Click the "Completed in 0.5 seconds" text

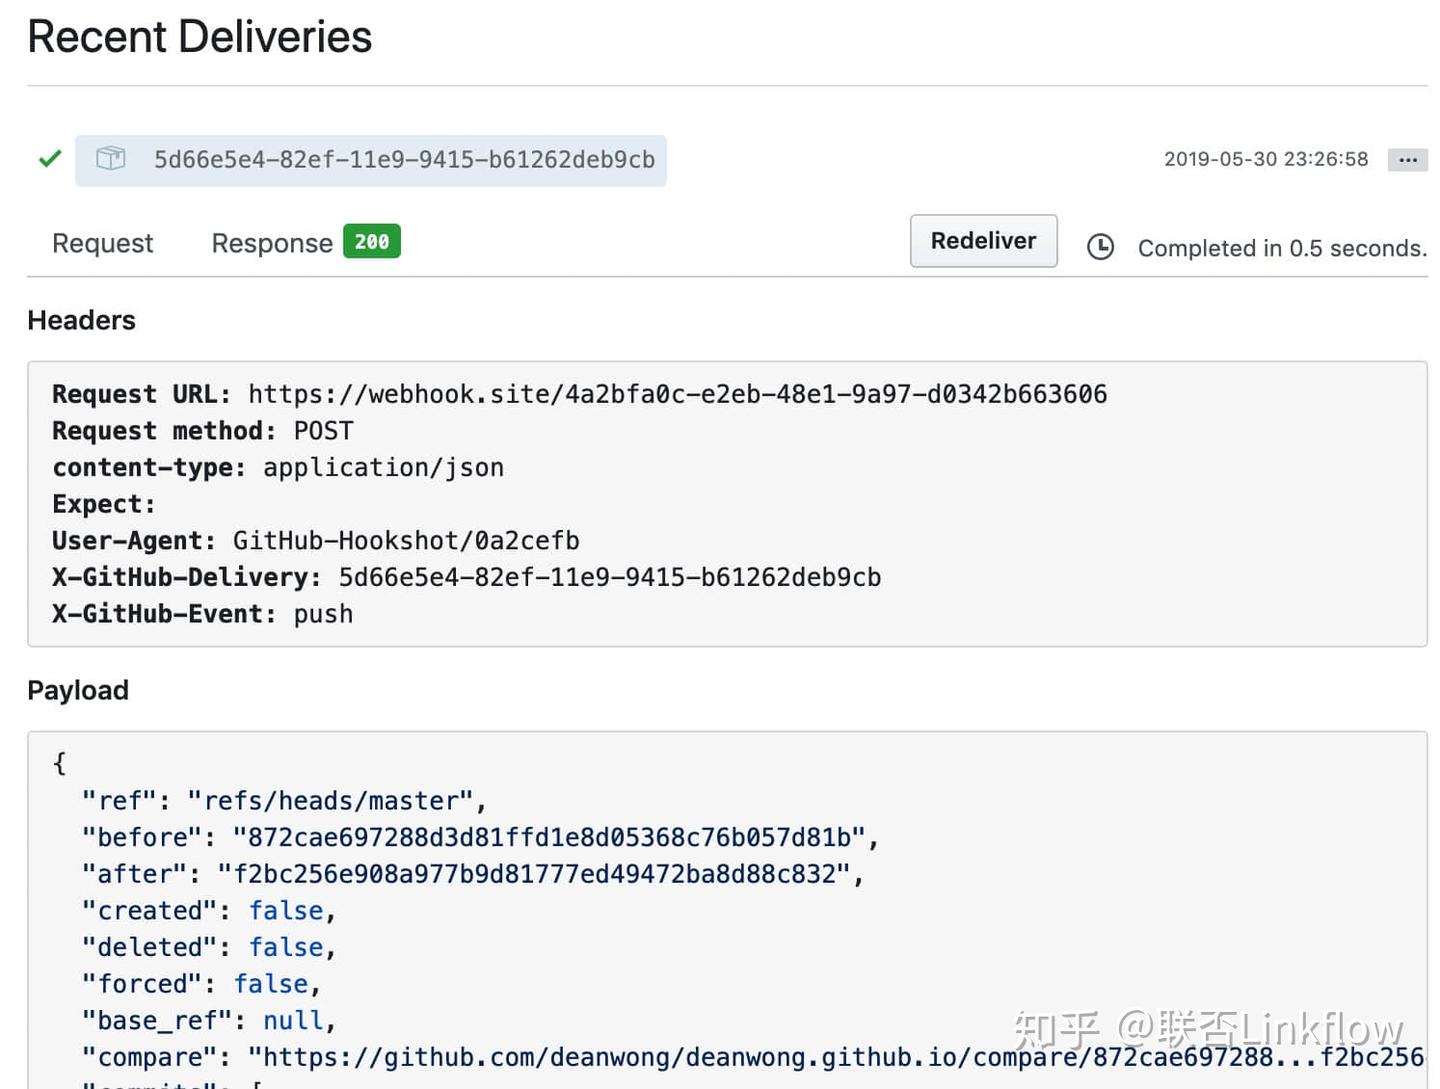(x=1281, y=248)
